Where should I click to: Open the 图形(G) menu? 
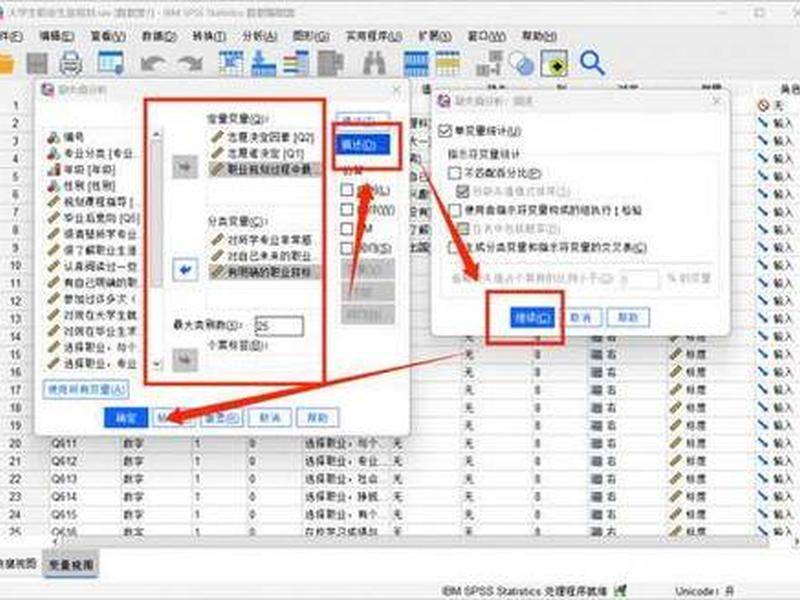(x=310, y=36)
